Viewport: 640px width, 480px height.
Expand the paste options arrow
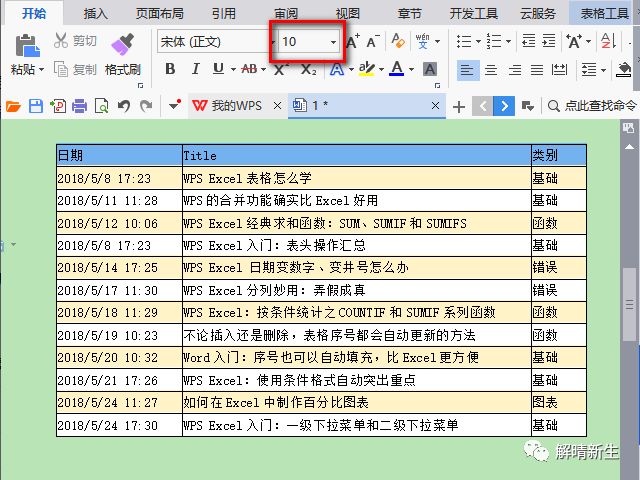point(41,70)
